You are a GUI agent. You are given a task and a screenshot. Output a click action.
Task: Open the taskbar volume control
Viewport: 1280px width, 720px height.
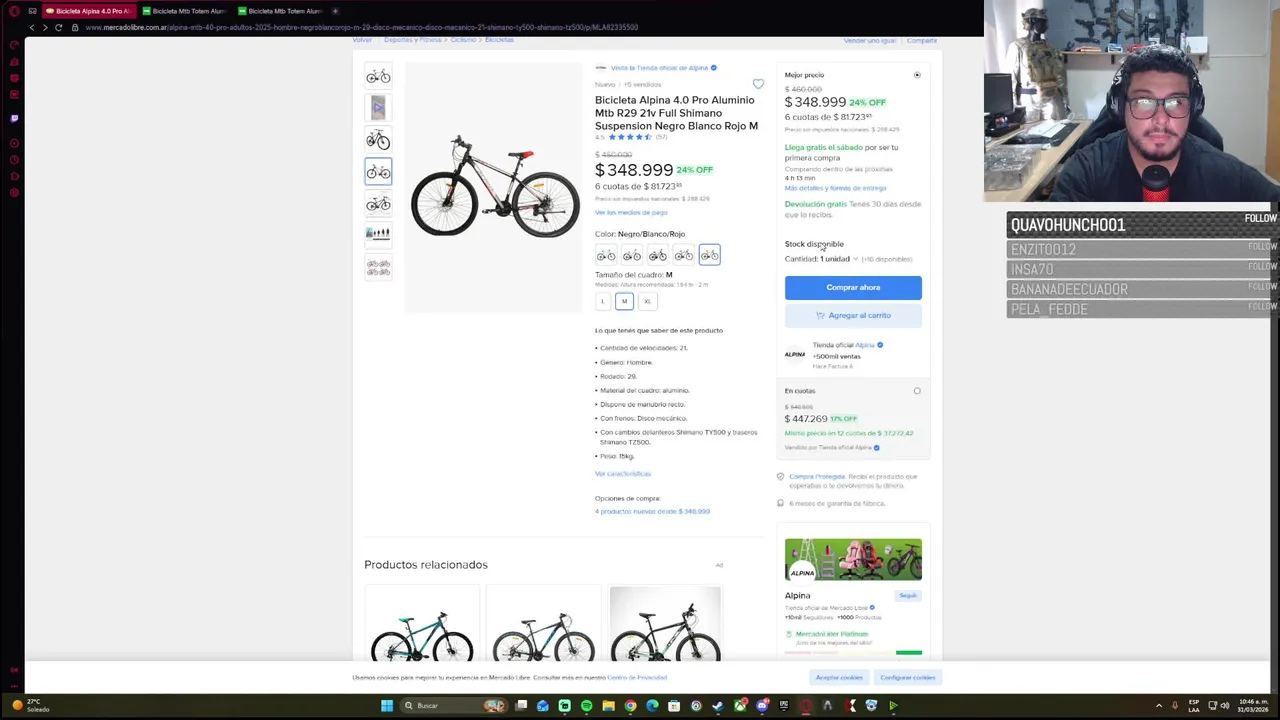[1224, 706]
